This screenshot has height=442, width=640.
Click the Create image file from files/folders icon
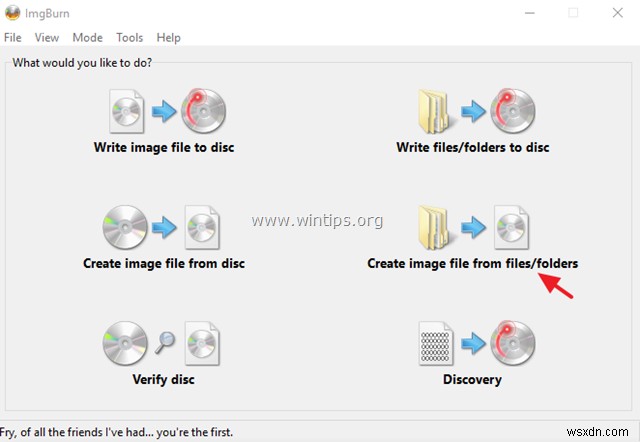473,227
